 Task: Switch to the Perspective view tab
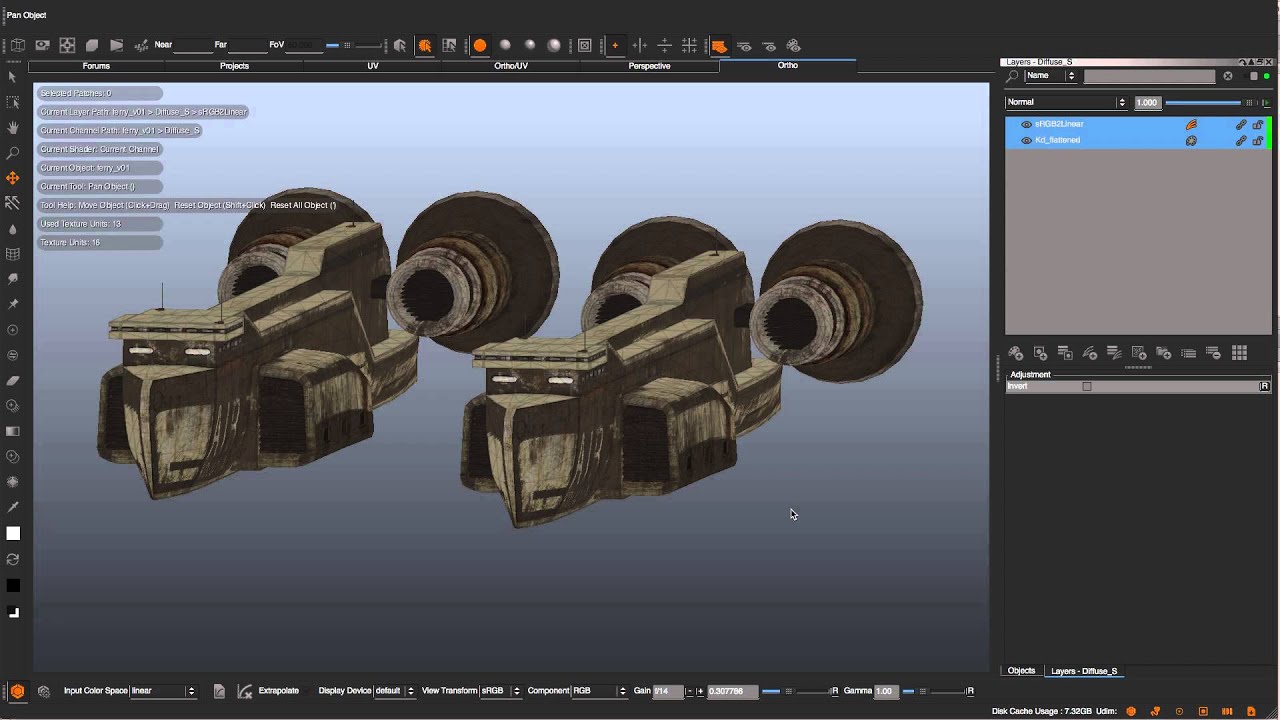(x=649, y=66)
